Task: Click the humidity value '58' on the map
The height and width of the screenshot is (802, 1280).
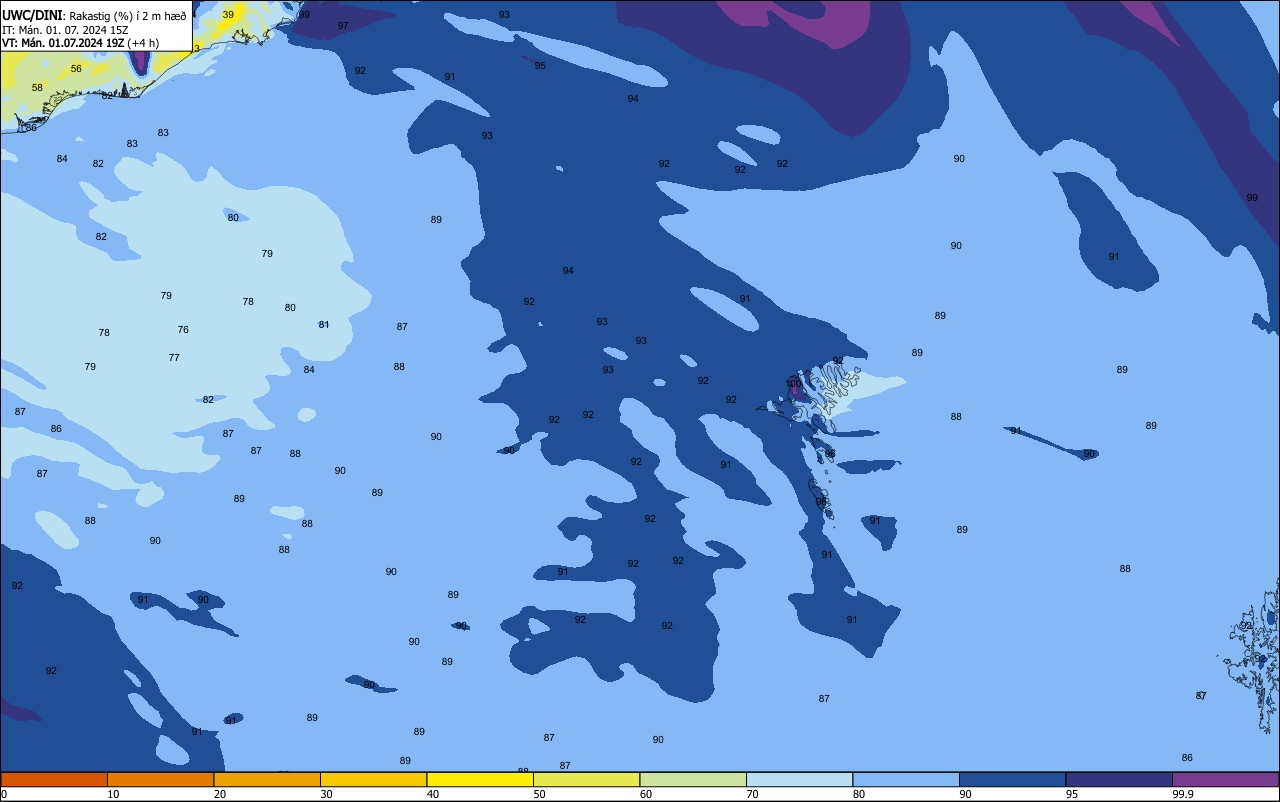Action: tap(37, 88)
